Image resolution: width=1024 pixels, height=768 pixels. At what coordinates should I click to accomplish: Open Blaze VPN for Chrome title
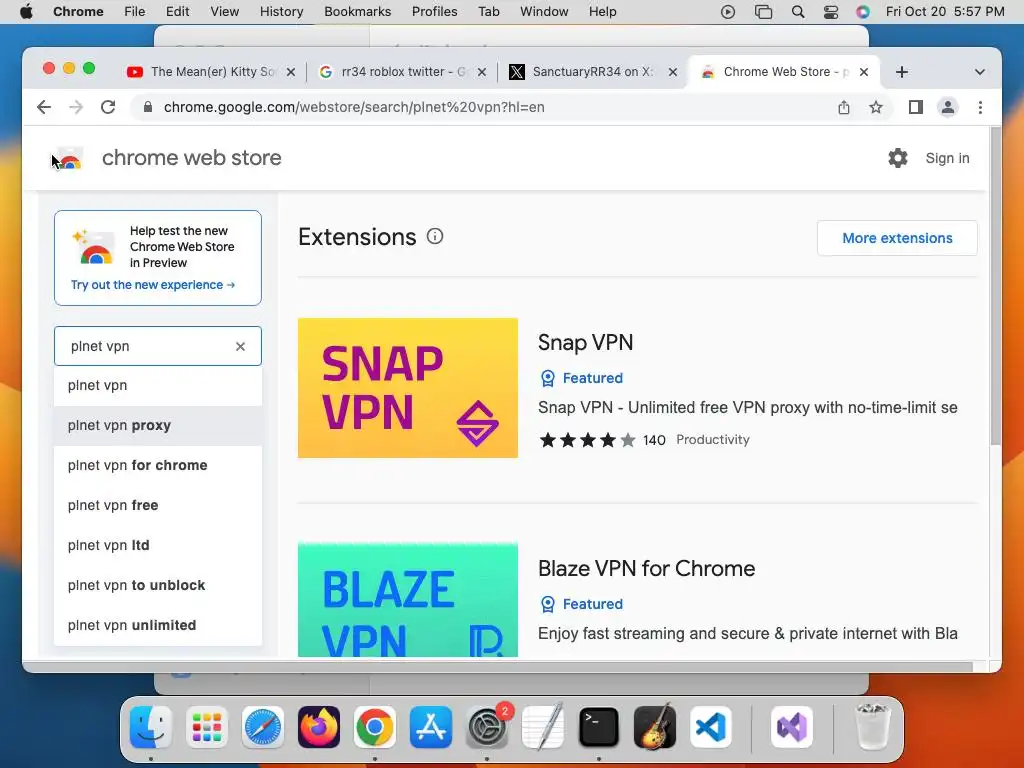647,568
